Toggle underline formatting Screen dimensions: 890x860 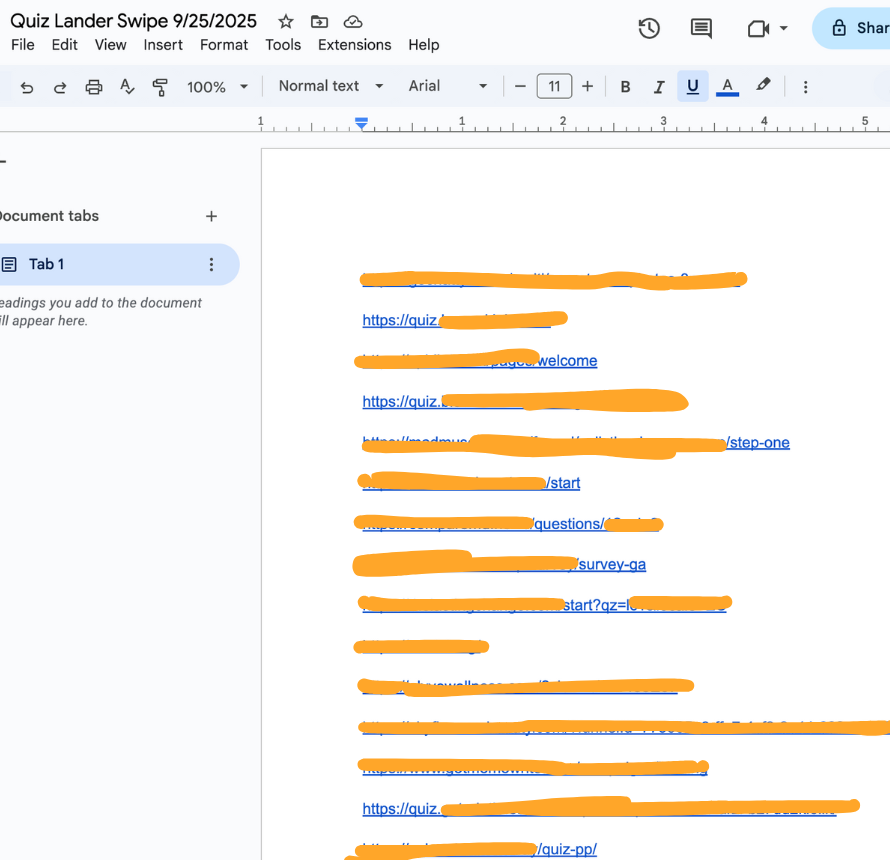tap(692, 86)
